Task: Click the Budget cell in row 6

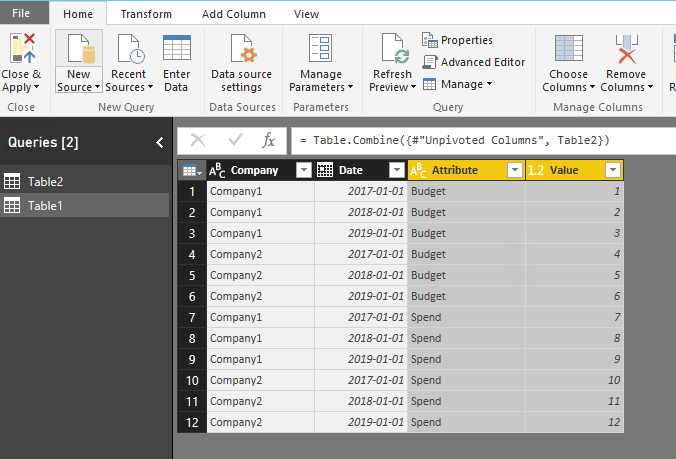Action: (x=466, y=297)
